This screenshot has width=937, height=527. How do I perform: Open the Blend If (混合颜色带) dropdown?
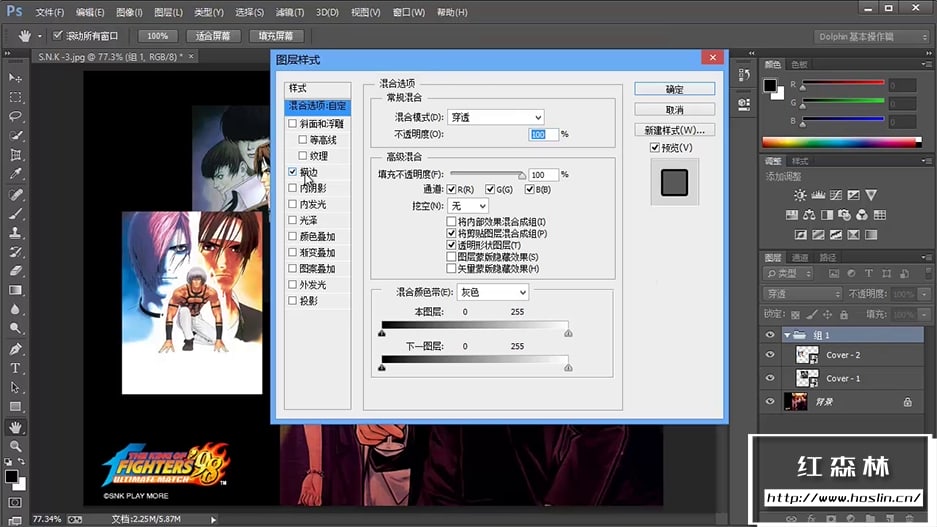tap(492, 292)
